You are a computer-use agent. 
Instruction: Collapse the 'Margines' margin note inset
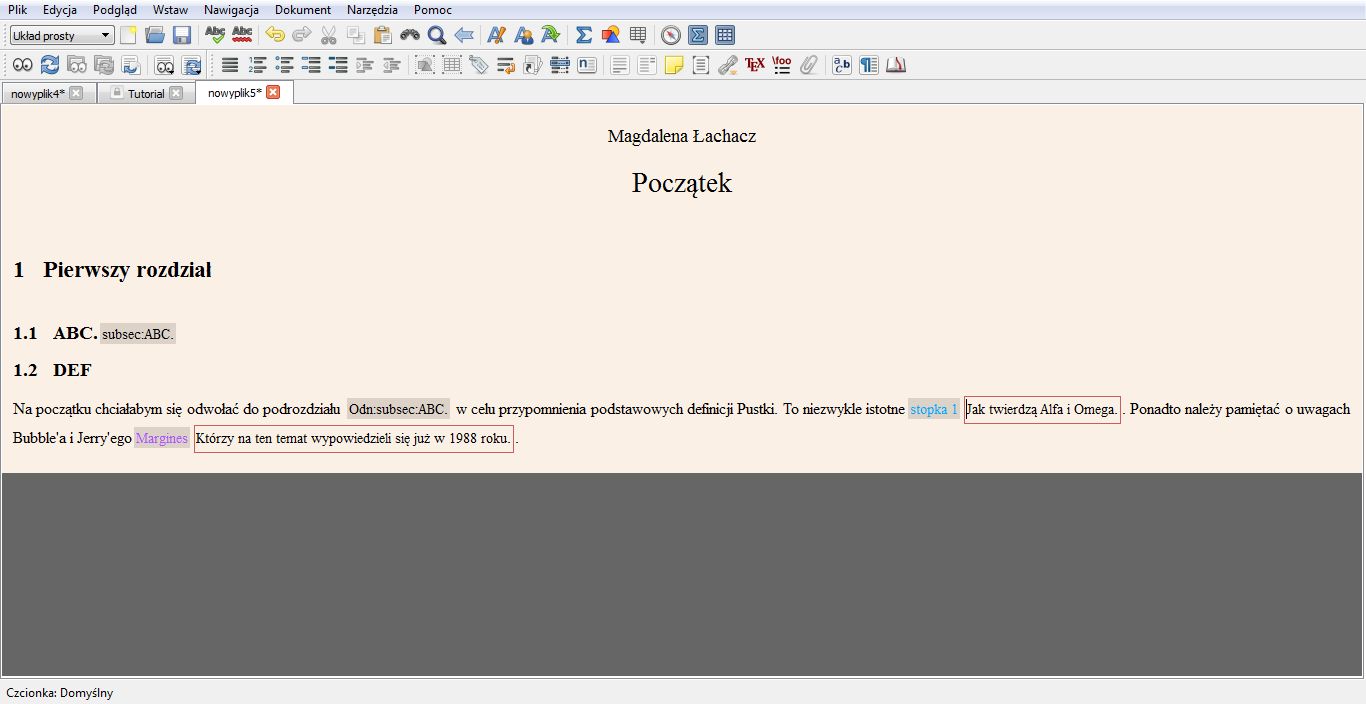(x=161, y=439)
